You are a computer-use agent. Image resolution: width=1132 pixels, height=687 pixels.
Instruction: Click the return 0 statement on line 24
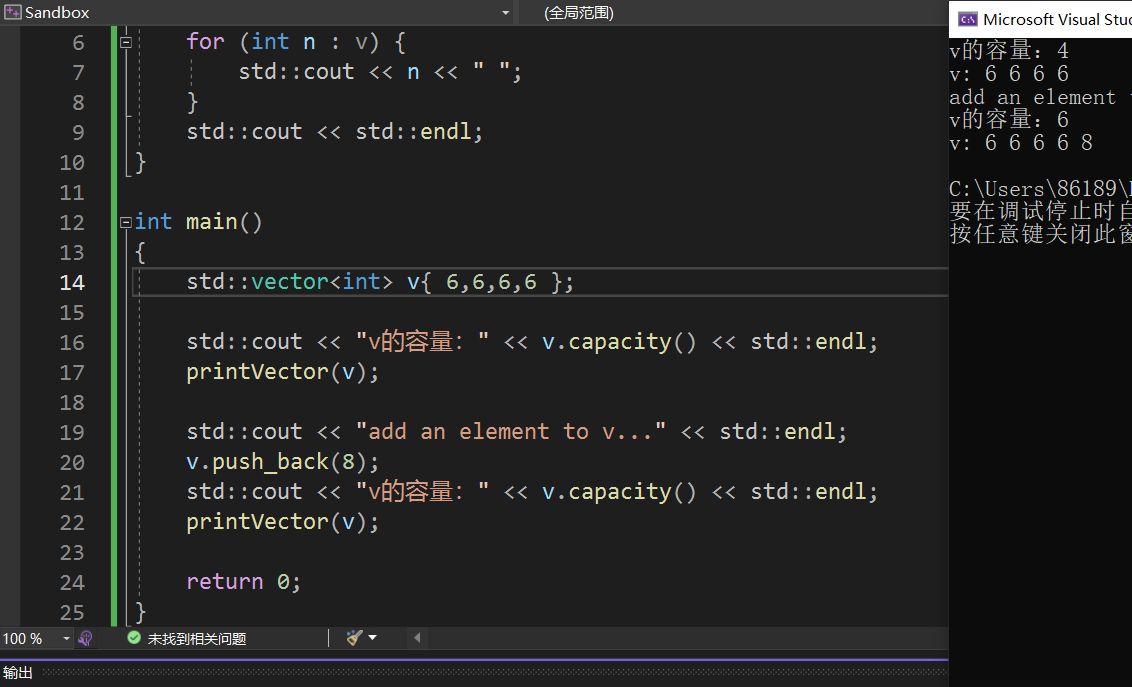(x=243, y=582)
